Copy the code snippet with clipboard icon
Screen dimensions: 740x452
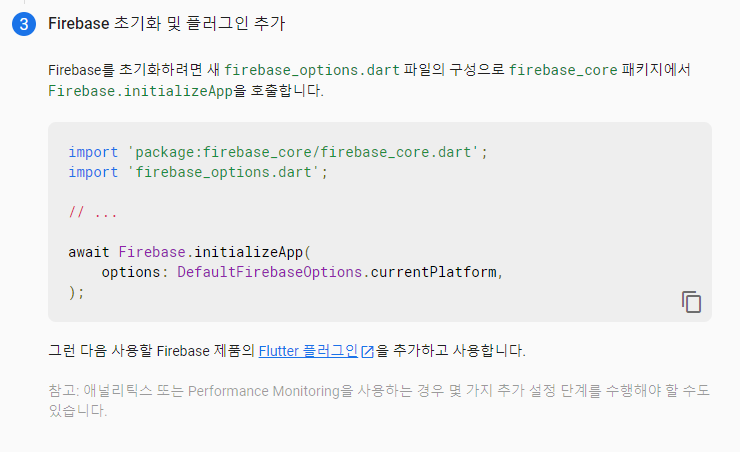(691, 302)
